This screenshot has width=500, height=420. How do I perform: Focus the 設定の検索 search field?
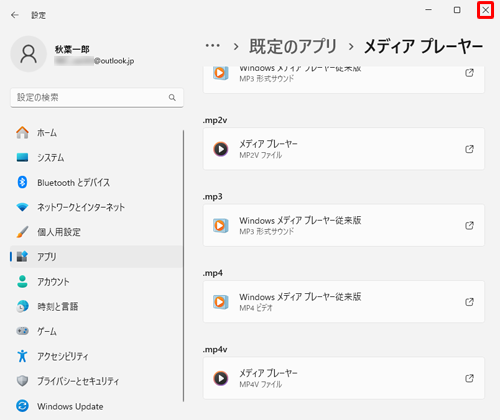(x=97, y=97)
